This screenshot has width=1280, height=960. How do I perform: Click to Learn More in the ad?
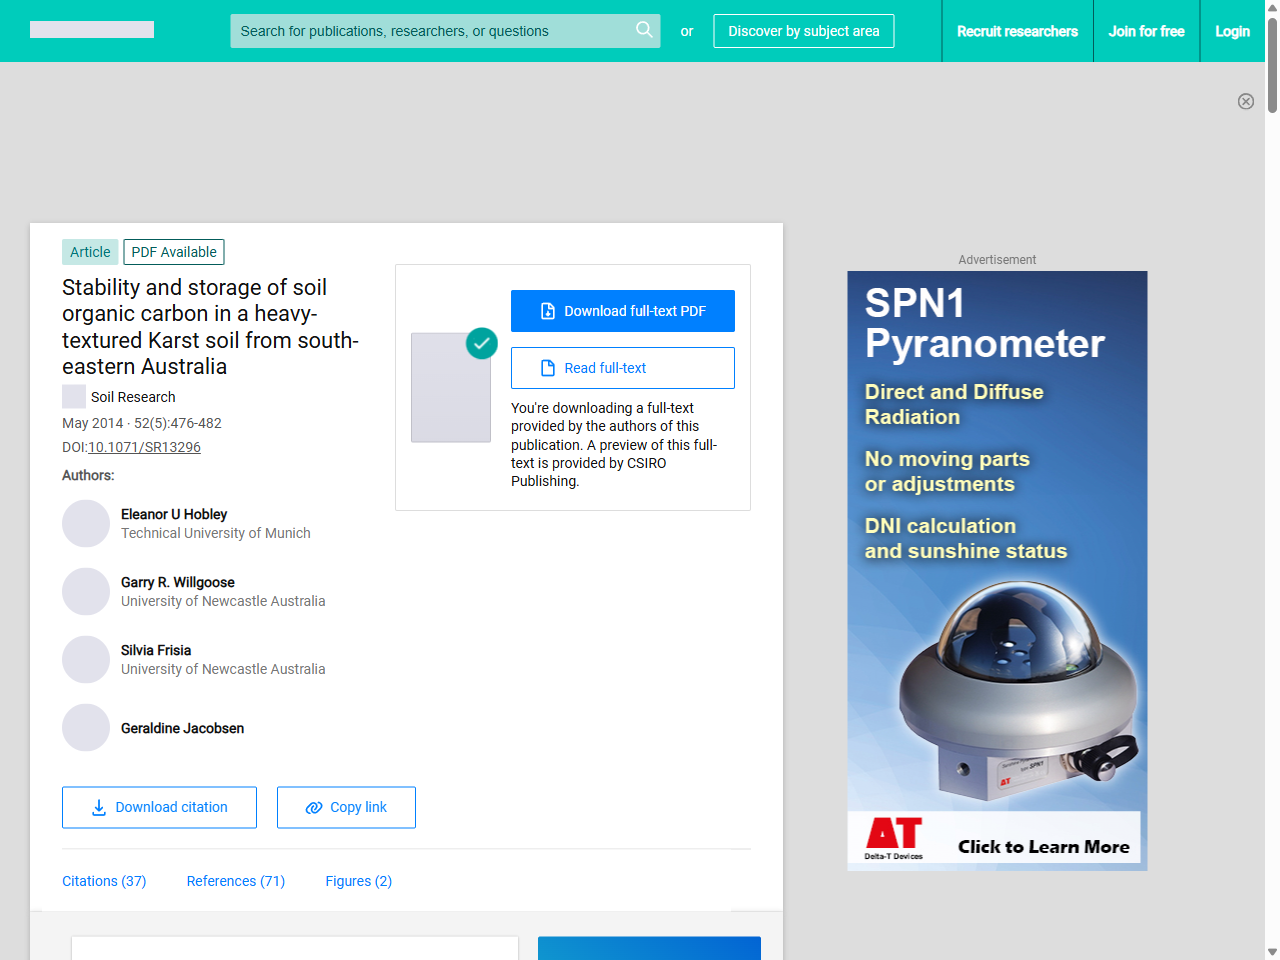(1043, 847)
